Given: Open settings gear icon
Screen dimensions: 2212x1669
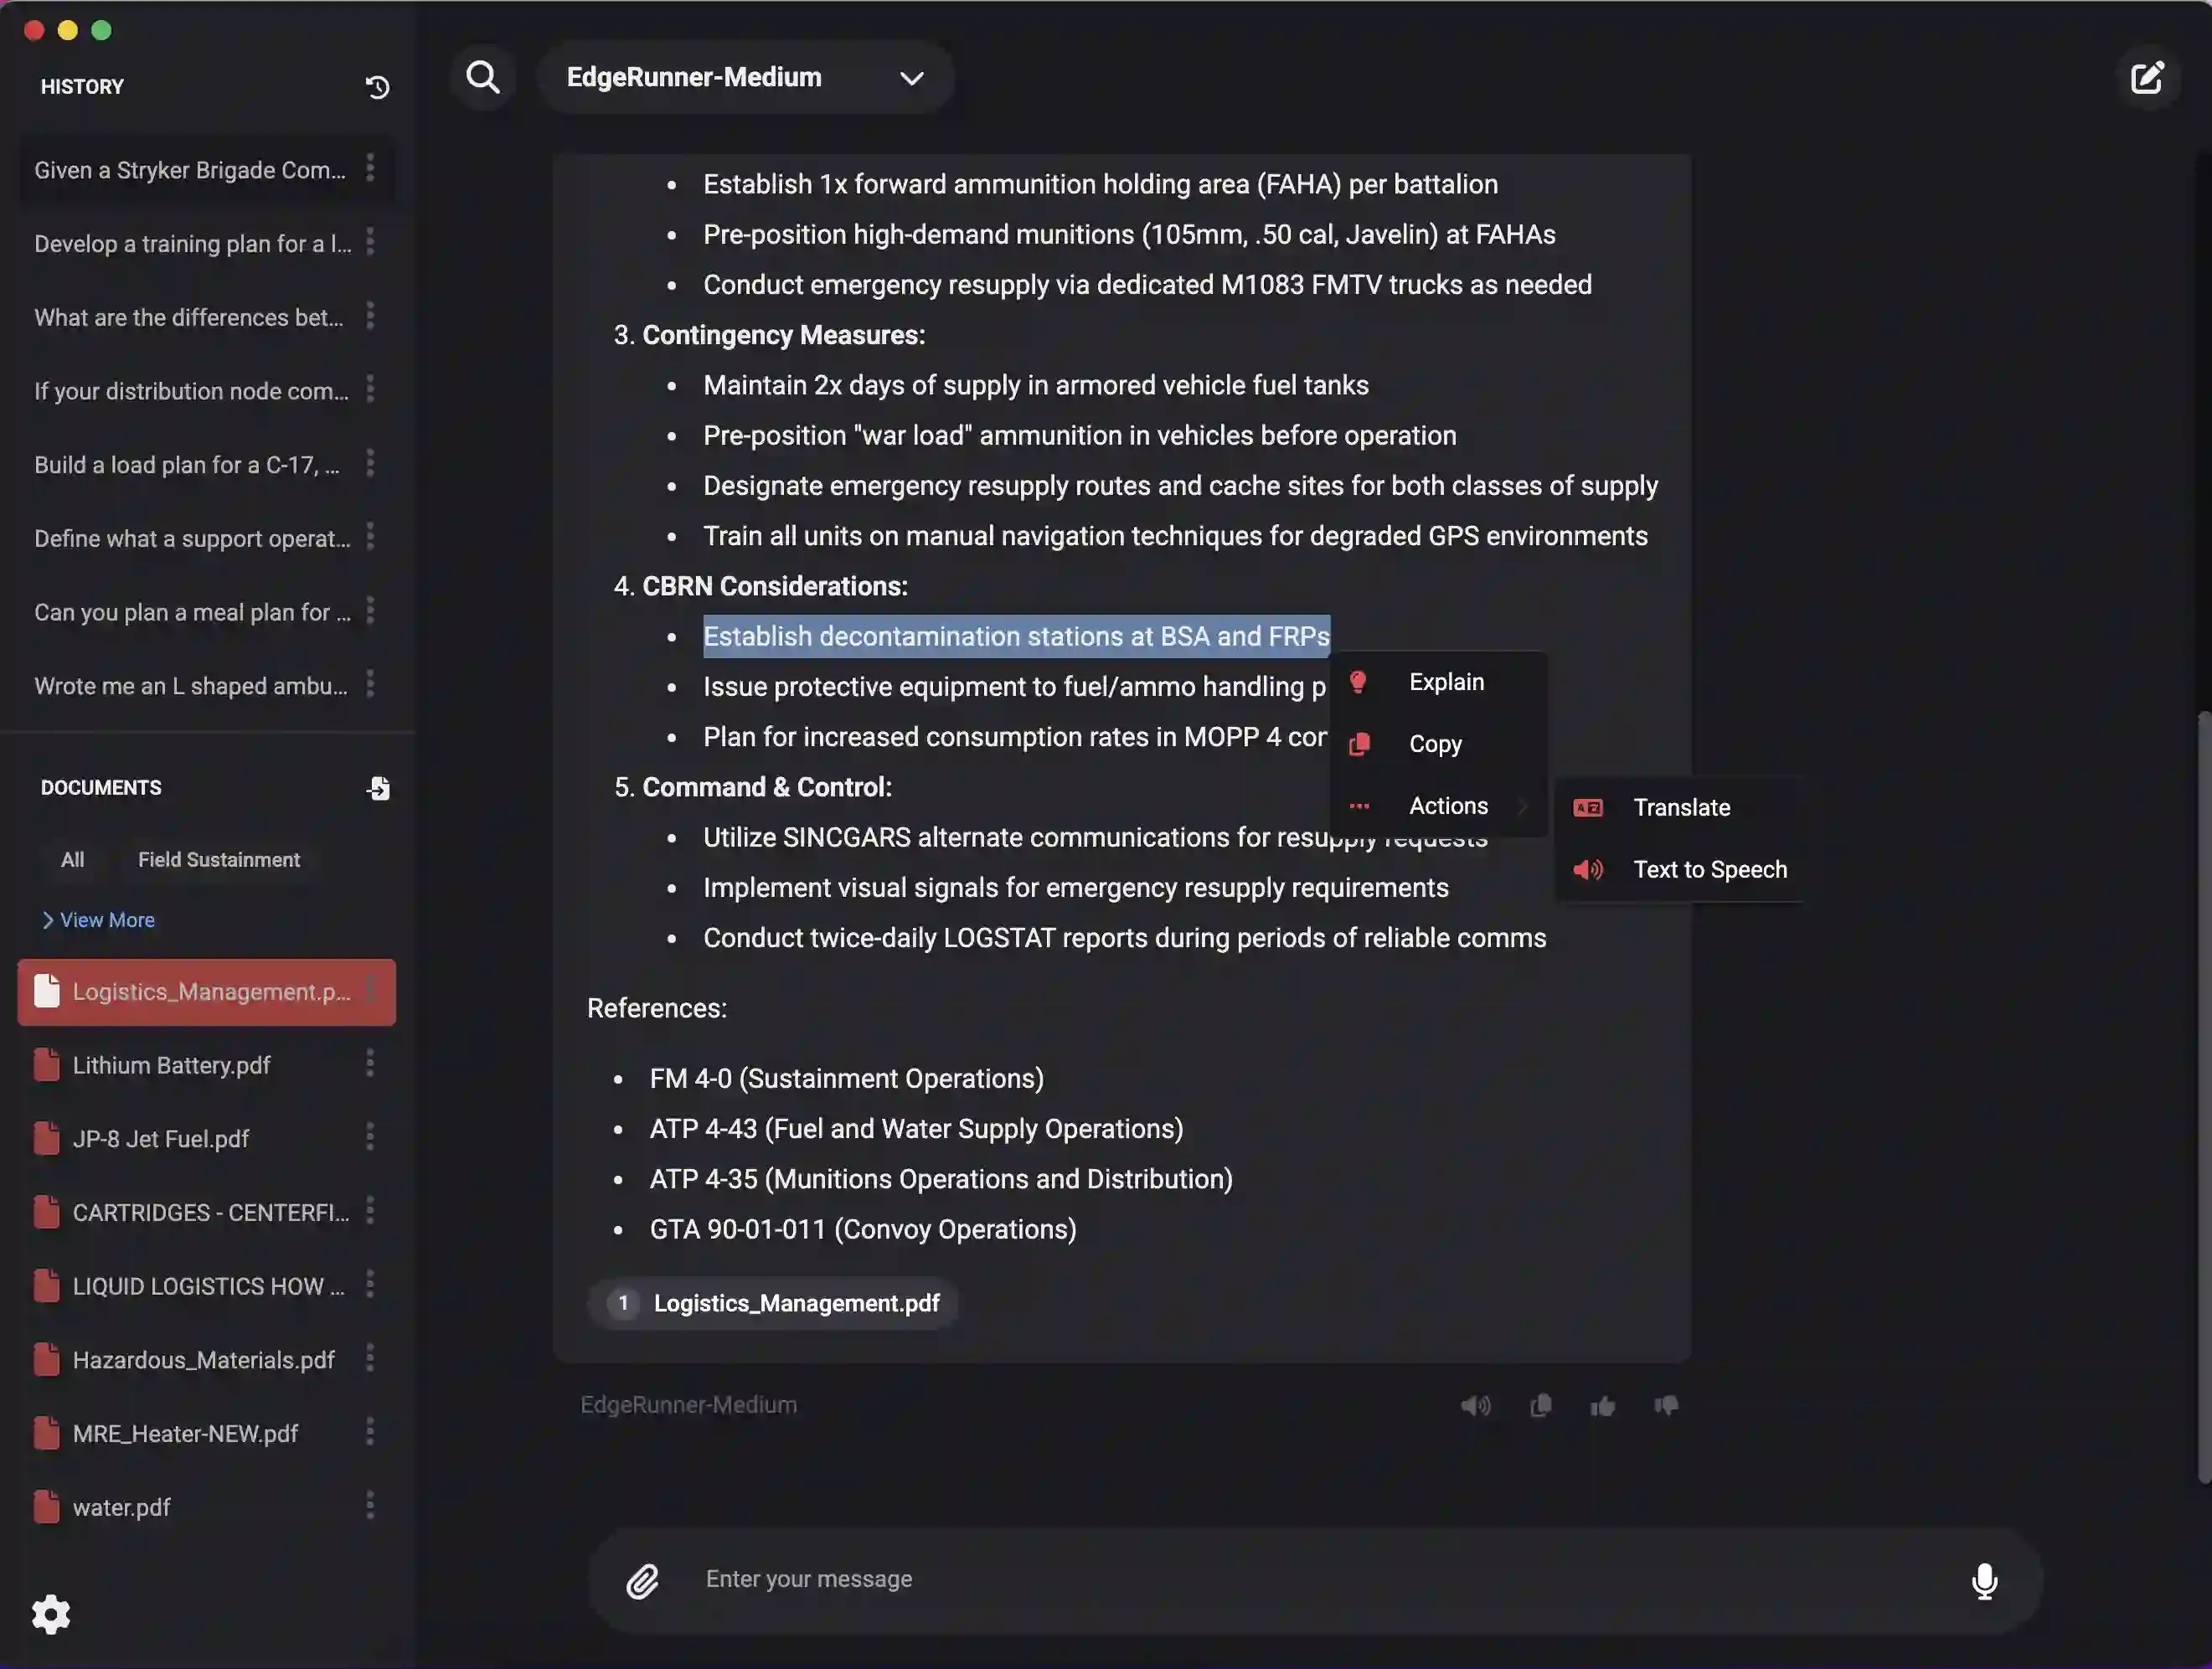Looking at the screenshot, I should tap(51, 1614).
